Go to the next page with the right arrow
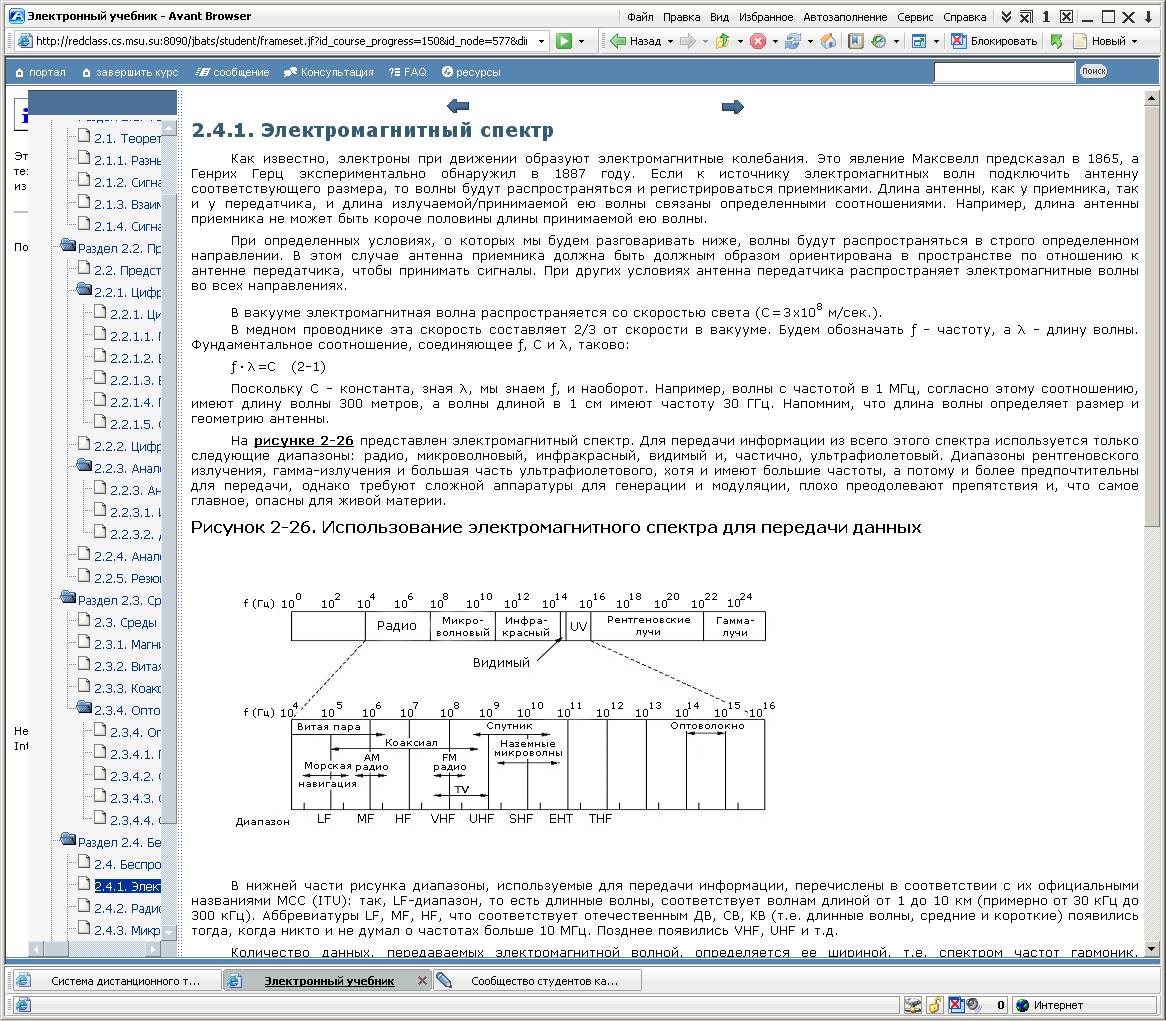This screenshot has width=1166, height=1021. coord(732,106)
